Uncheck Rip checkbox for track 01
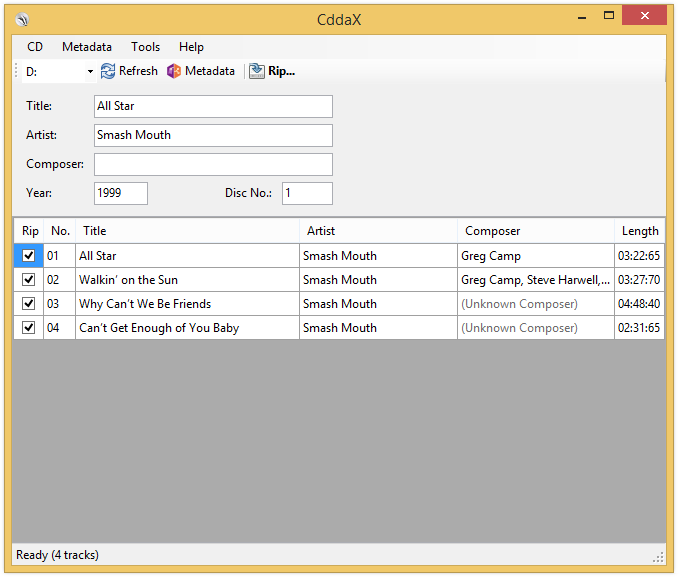 click(29, 256)
